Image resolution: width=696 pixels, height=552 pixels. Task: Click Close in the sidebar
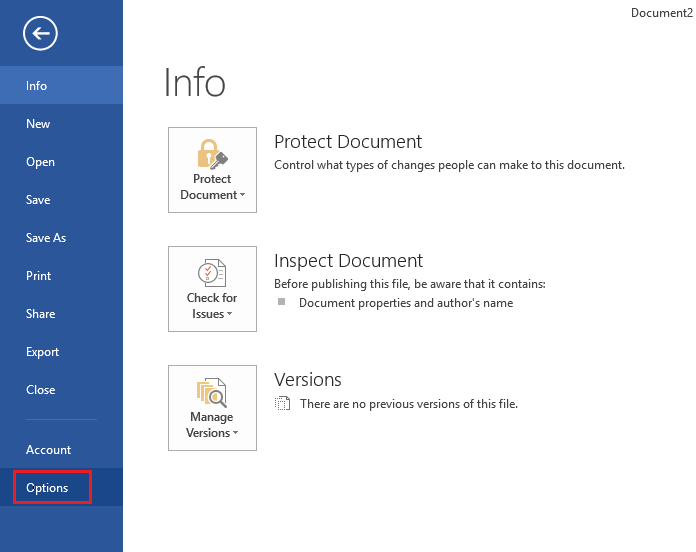(x=61, y=390)
